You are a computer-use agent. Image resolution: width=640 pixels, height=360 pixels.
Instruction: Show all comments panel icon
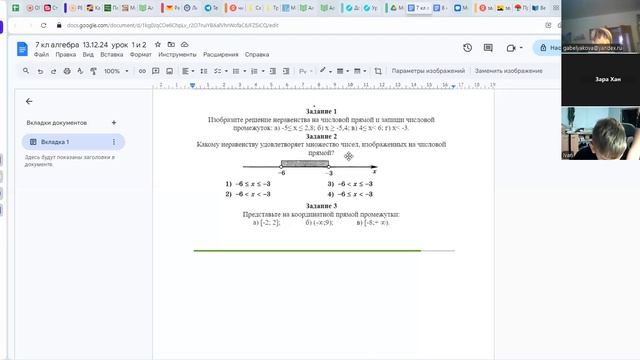[488, 48]
